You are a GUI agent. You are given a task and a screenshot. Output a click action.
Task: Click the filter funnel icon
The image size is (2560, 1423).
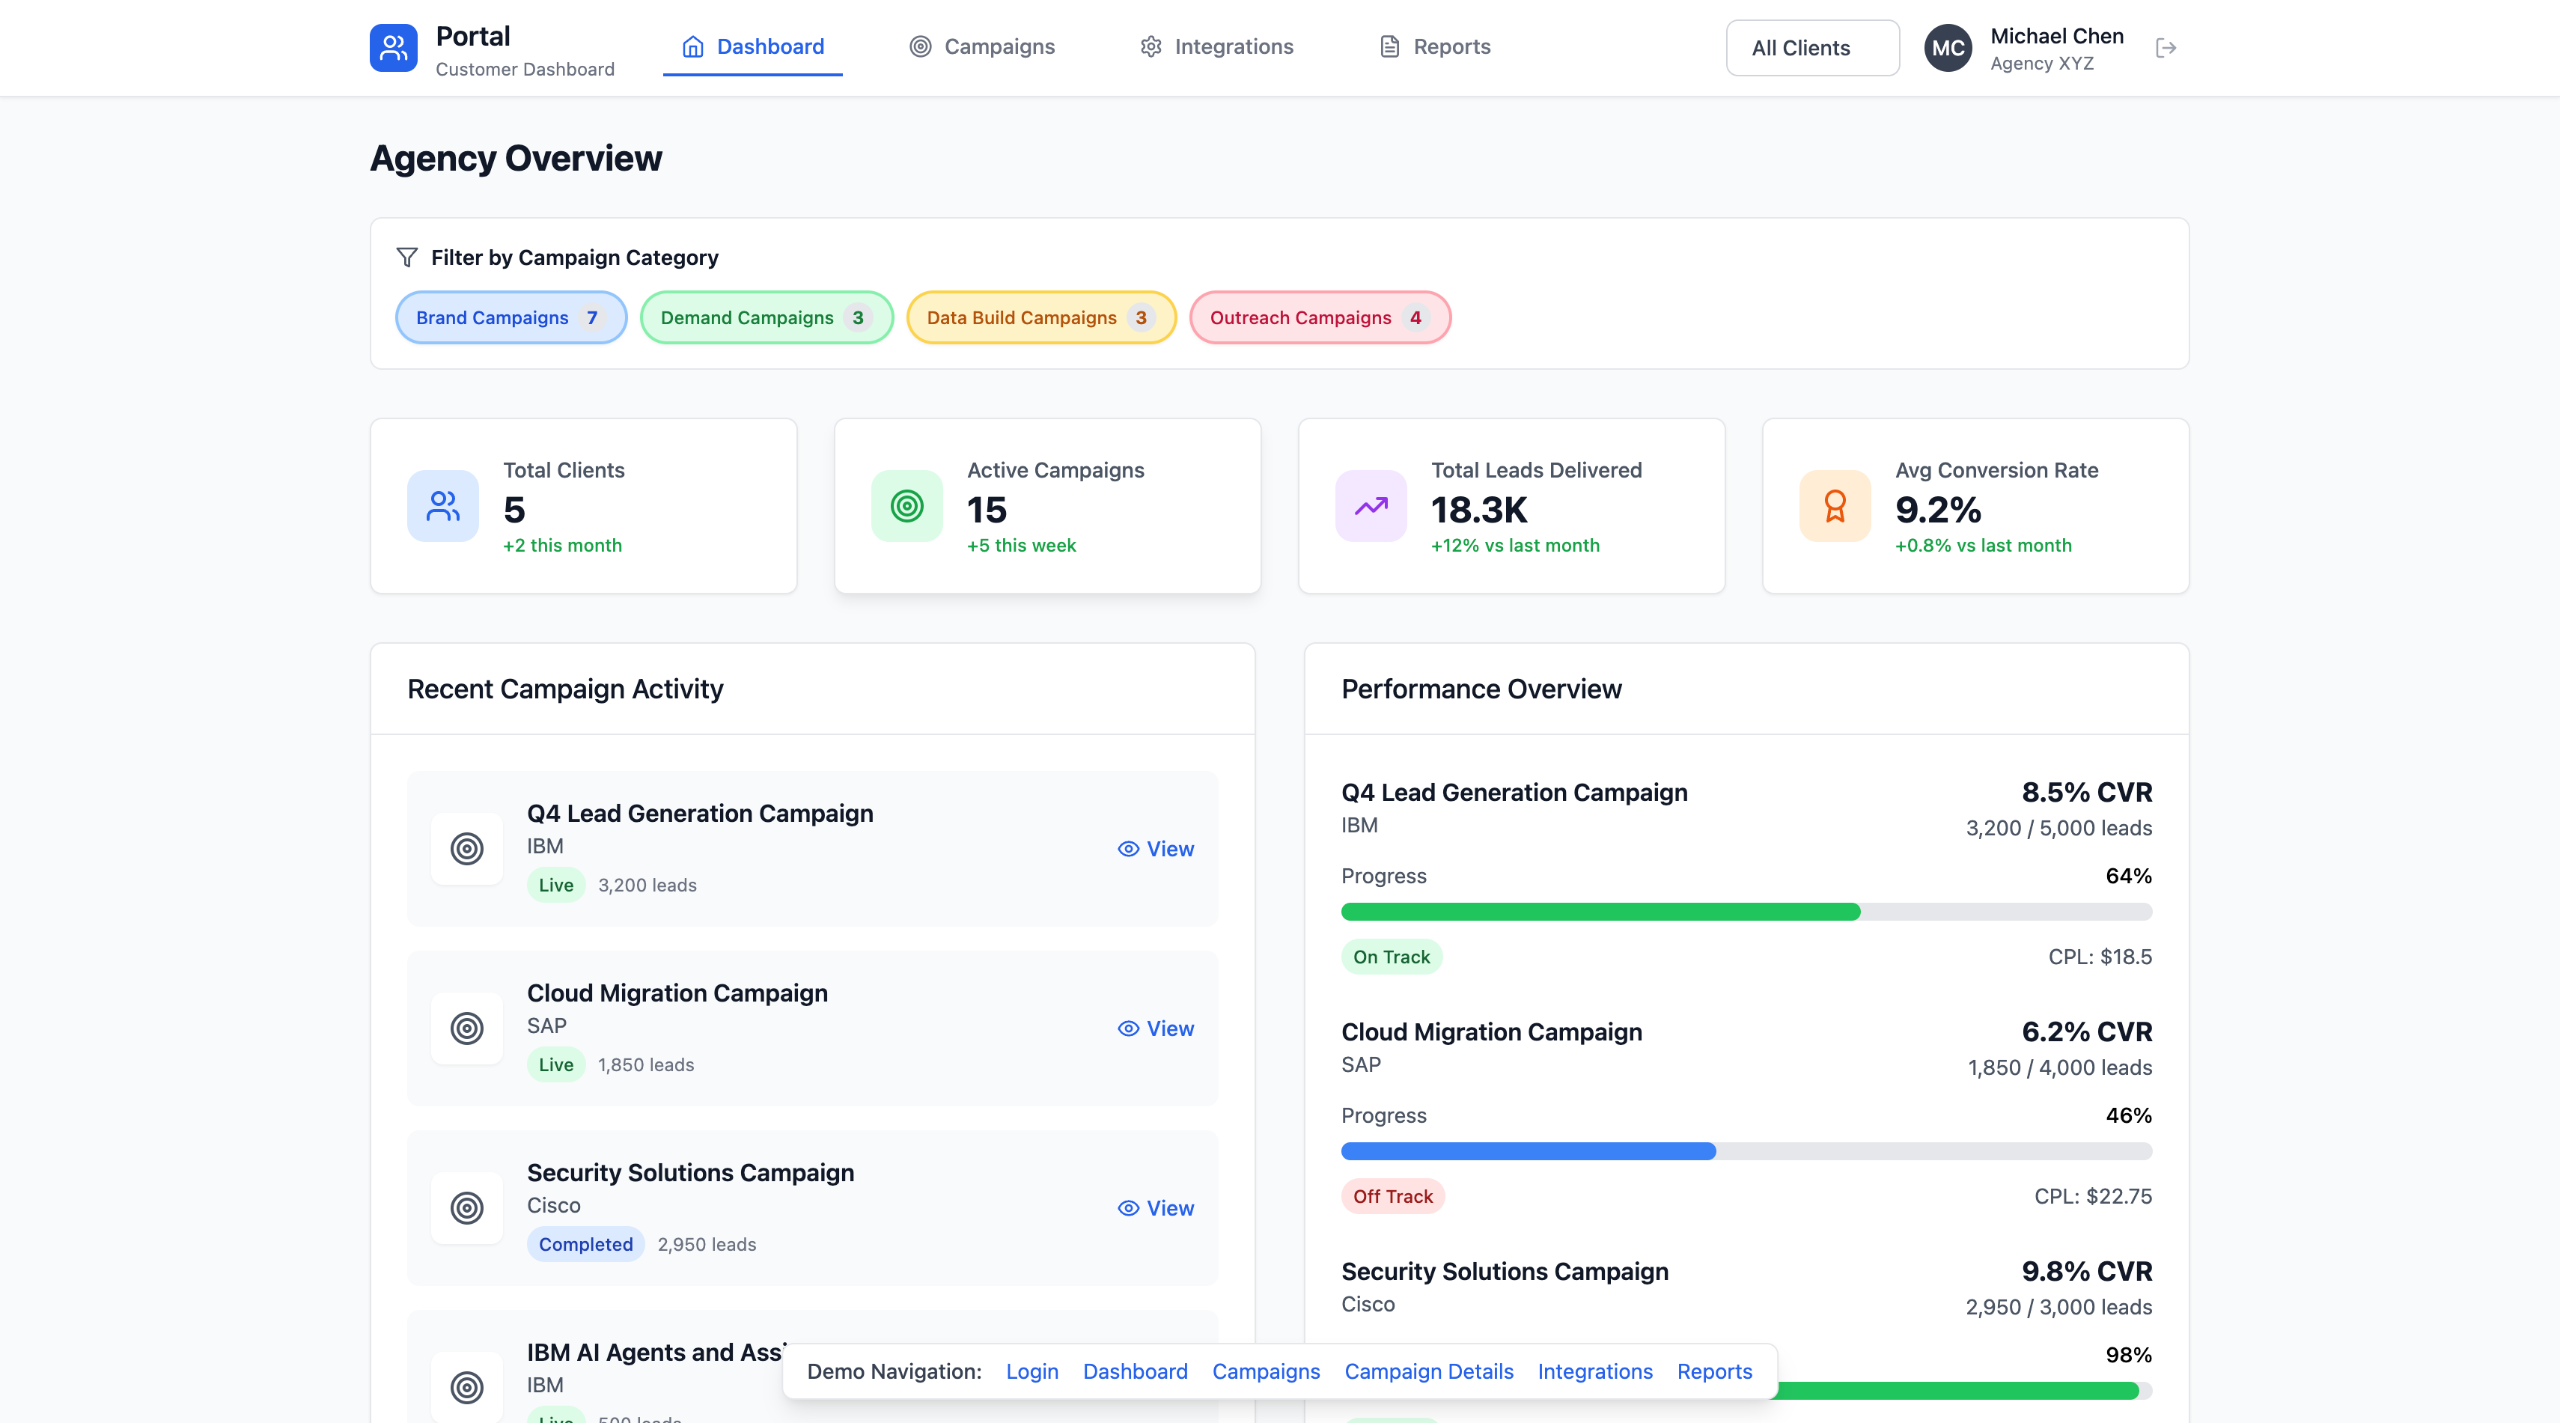pyautogui.click(x=407, y=258)
